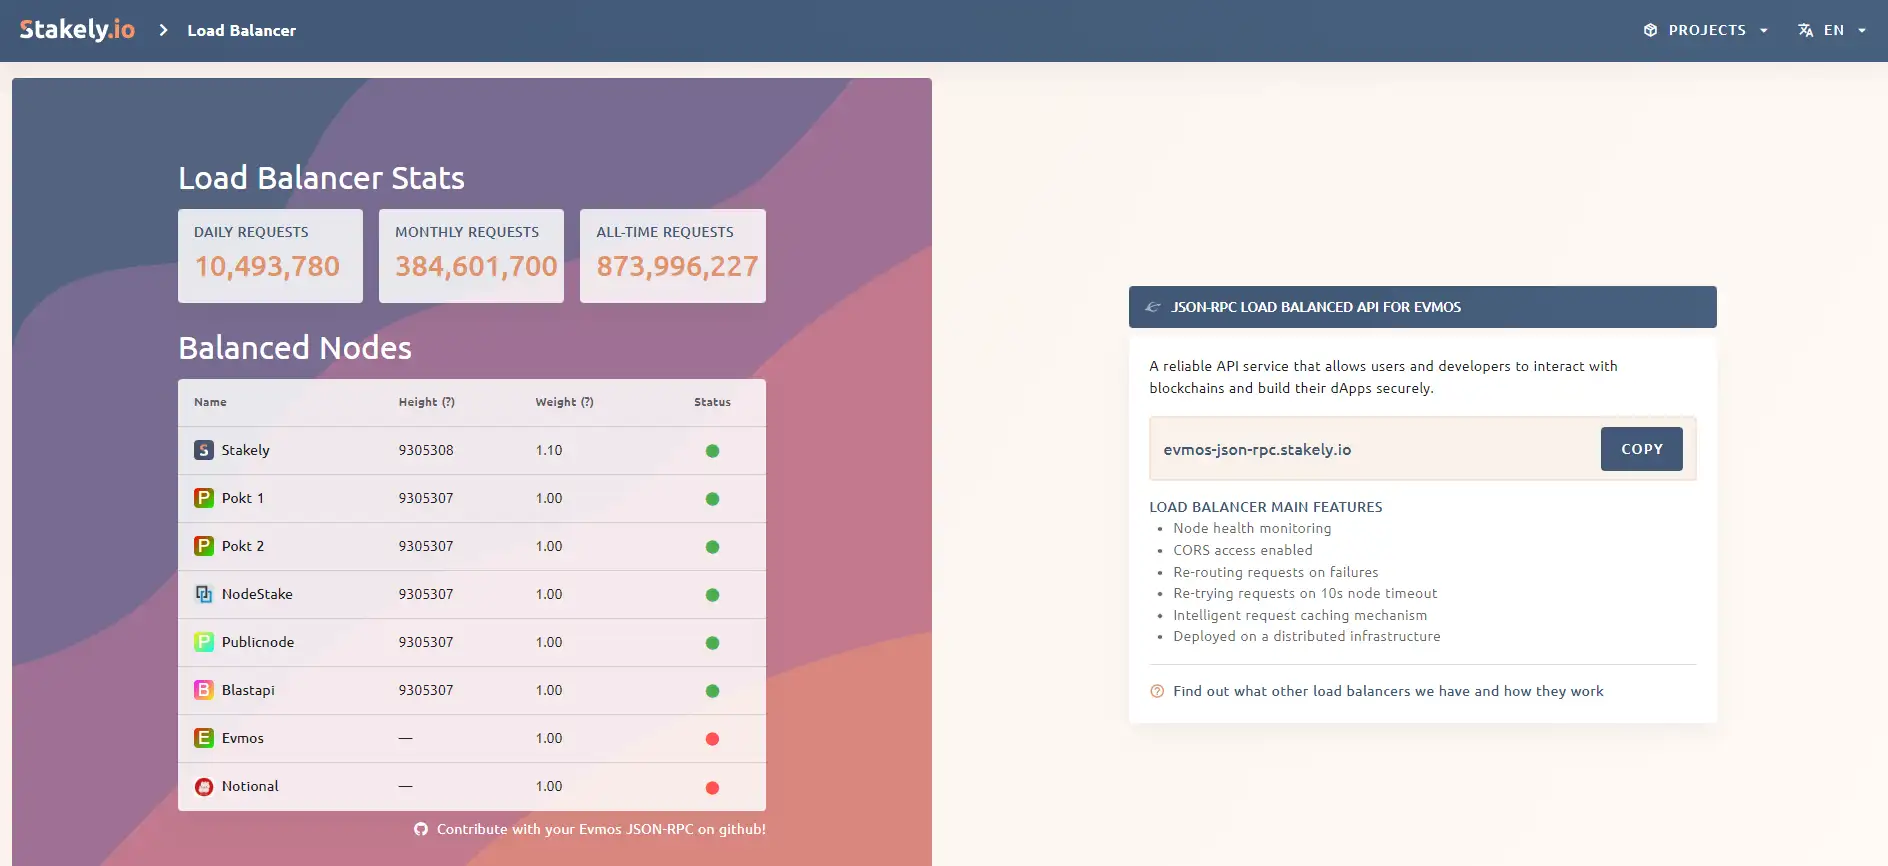This screenshot has width=1888, height=866.
Task: Click the Blastapi node icon
Action: pyautogui.click(x=204, y=690)
